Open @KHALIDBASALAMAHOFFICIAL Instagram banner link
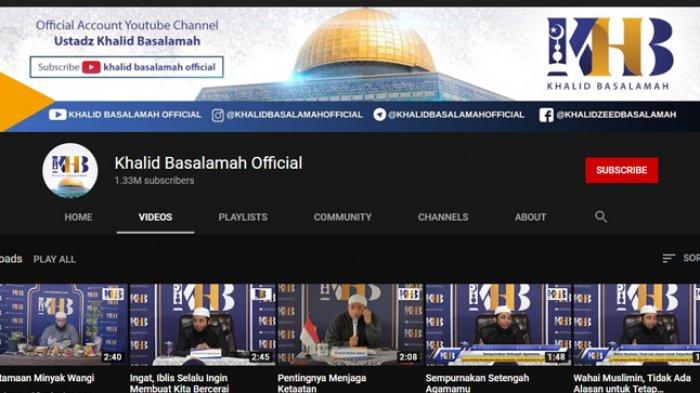 tap(294, 115)
